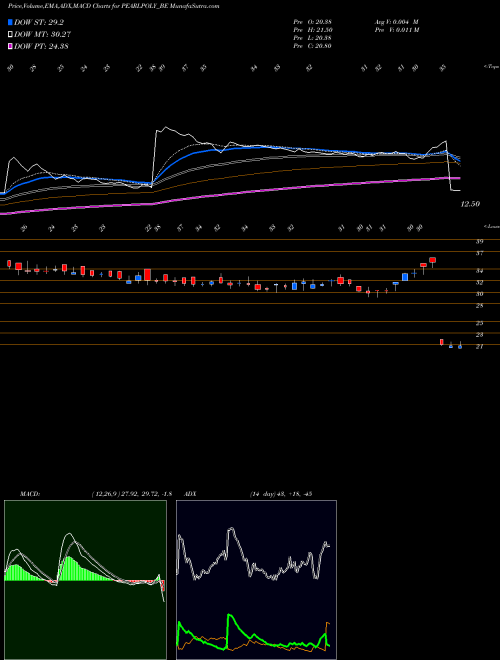Click the 'Pre C: 20.80' value
Viewport: 500px width, 660px height.
pyautogui.click(x=313, y=46)
